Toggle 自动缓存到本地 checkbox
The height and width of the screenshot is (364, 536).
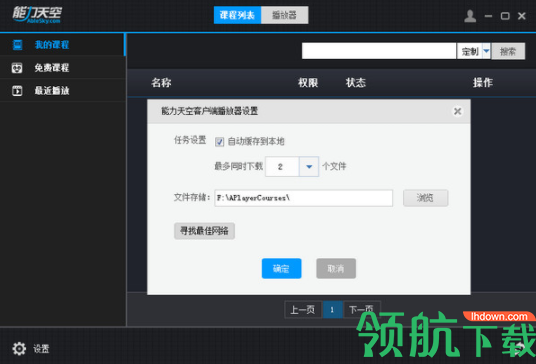(x=219, y=141)
